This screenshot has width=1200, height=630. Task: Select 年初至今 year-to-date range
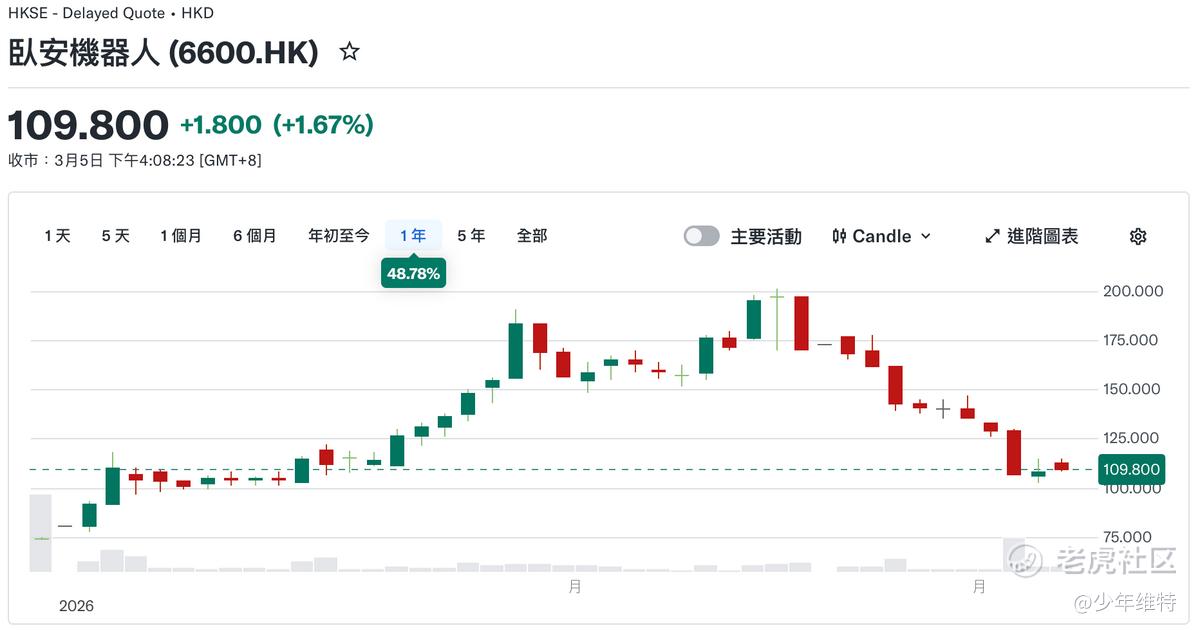point(338,236)
